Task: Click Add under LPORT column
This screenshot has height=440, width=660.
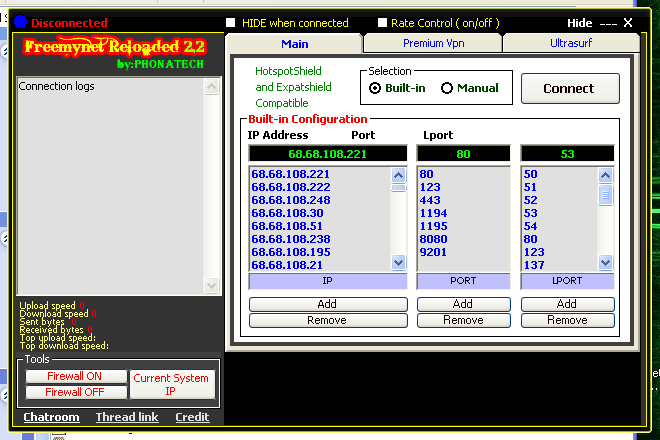Action: click(567, 304)
